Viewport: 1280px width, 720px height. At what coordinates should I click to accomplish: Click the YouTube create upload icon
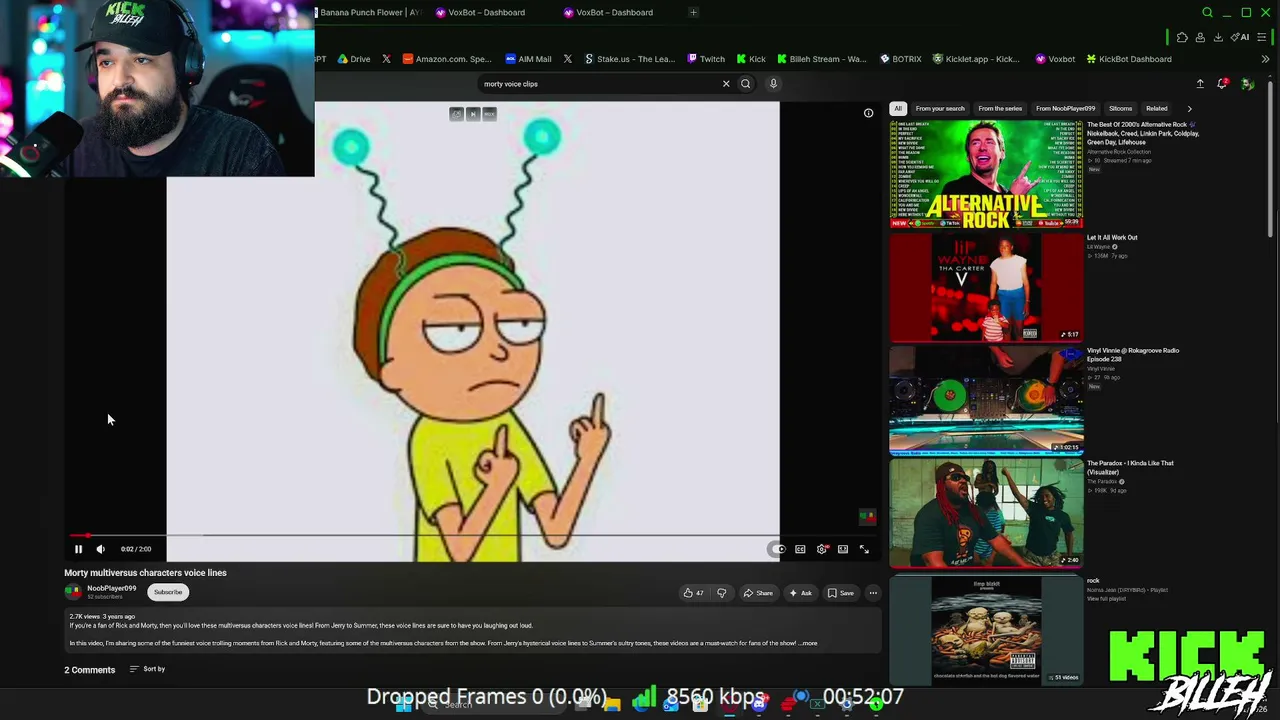coord(1200,84)
